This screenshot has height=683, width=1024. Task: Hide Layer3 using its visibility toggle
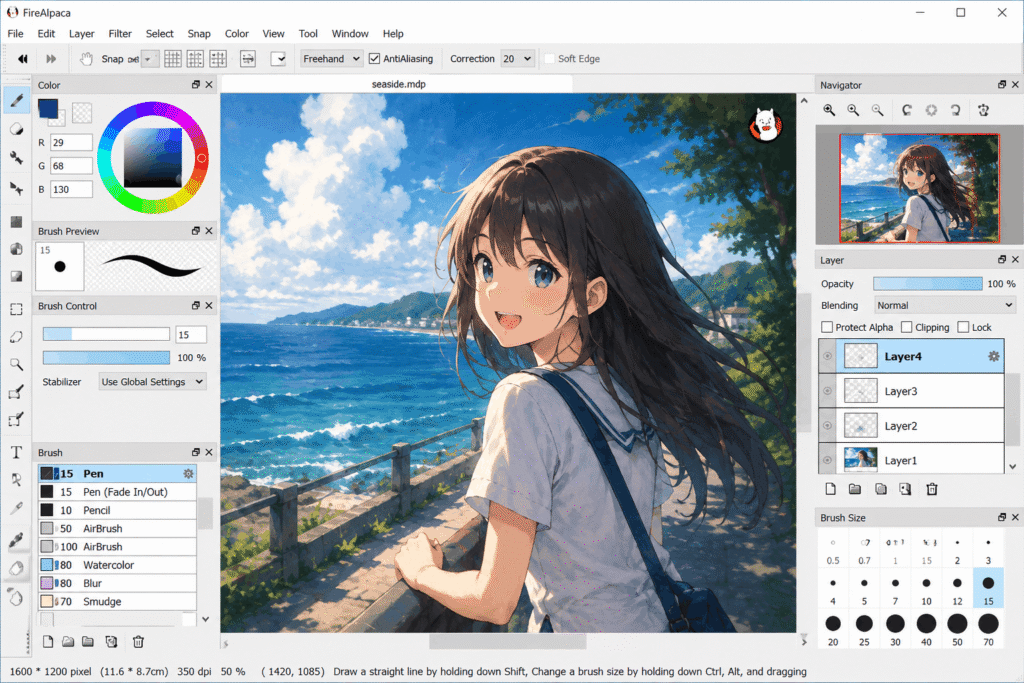tap(827, 391)
